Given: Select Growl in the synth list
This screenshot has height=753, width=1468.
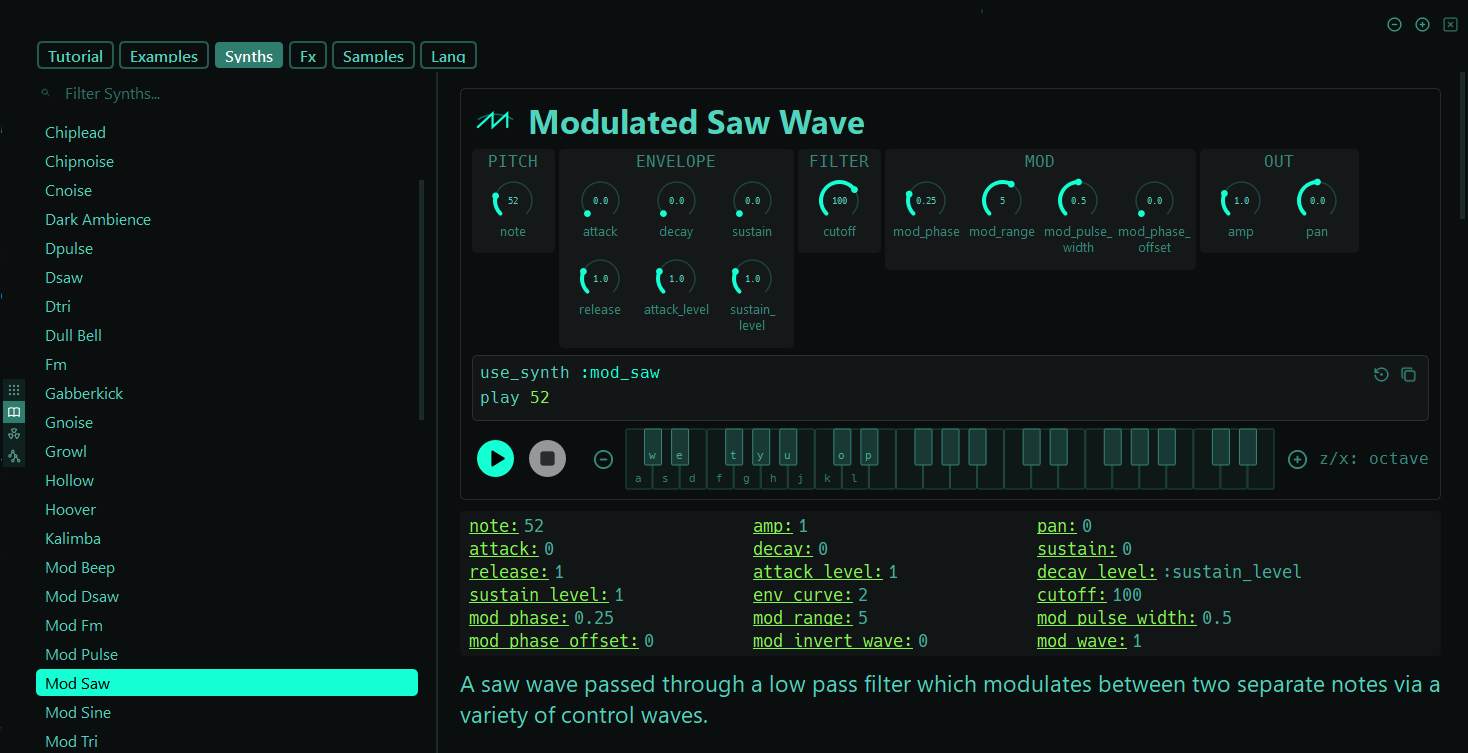Looking at the screenshot, I should click(227, 451).
